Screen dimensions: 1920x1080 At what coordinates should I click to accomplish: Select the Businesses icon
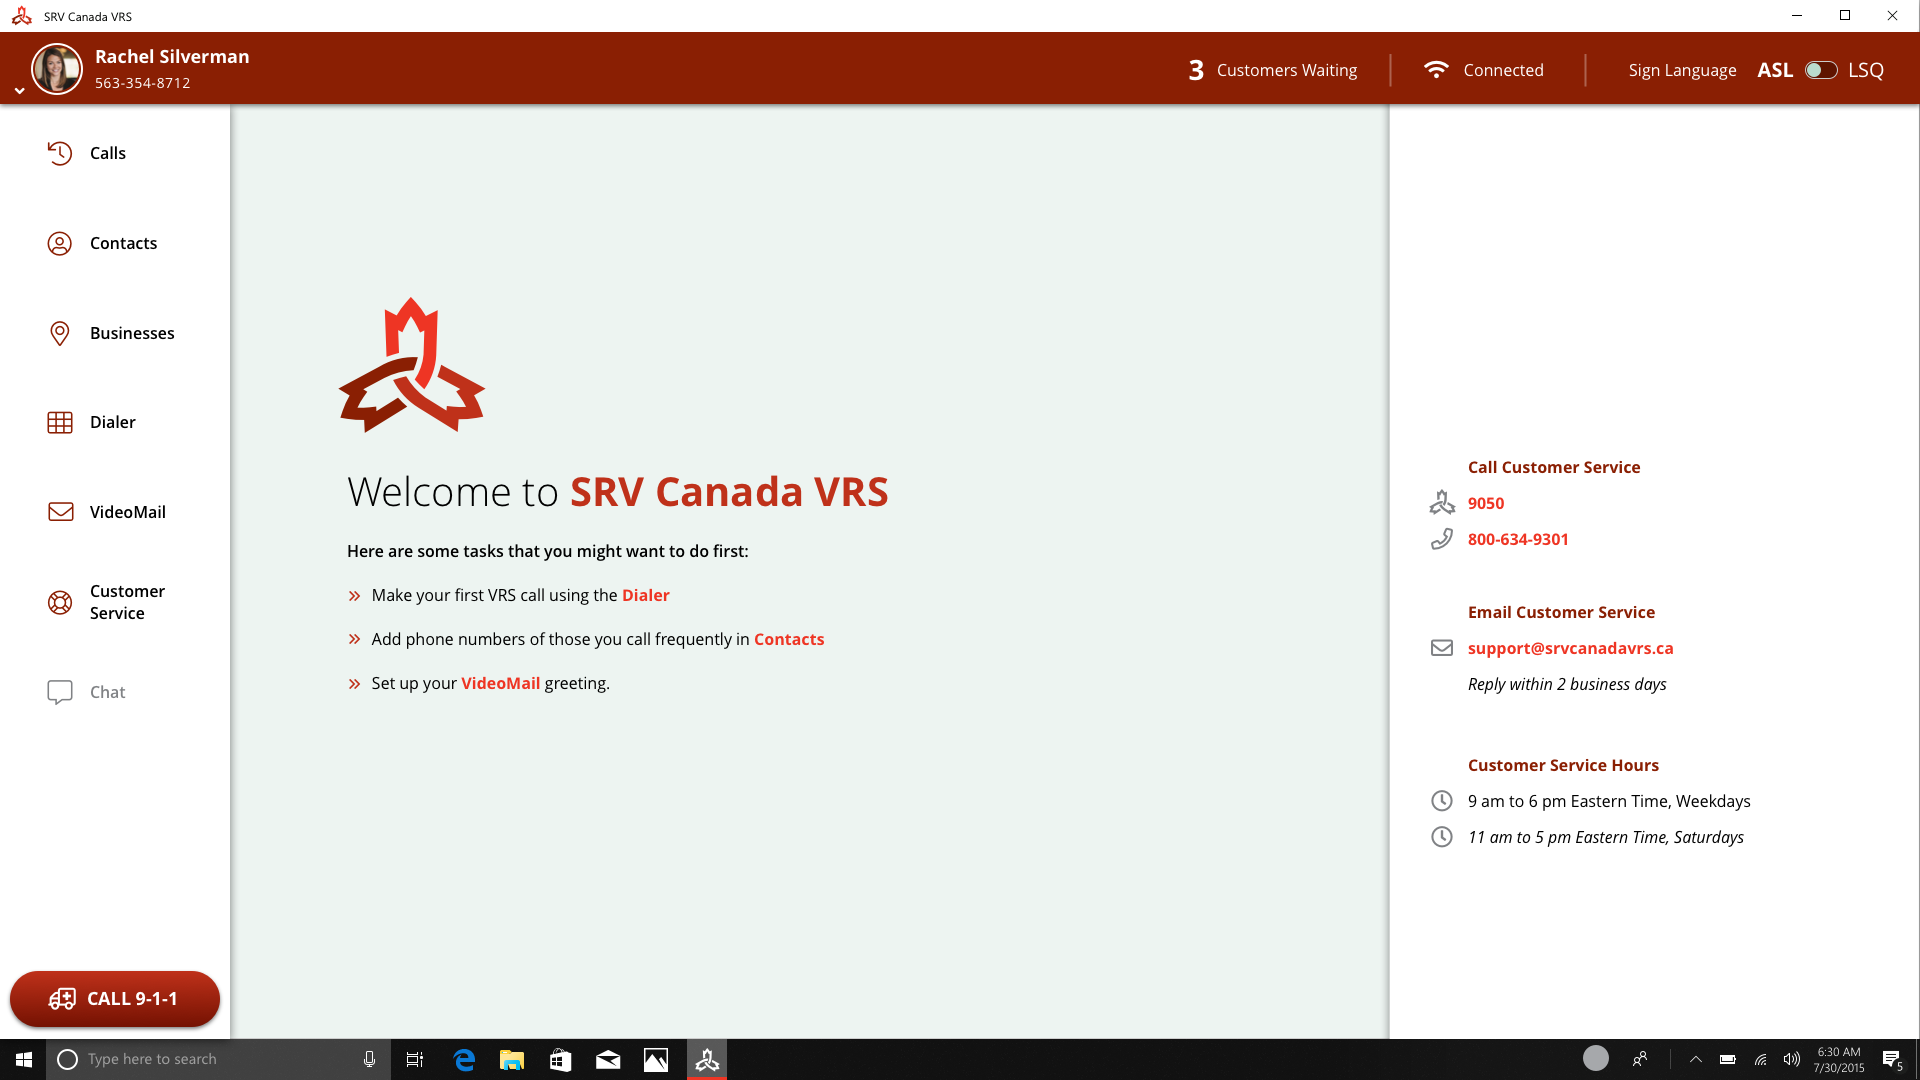coord(60,333)
